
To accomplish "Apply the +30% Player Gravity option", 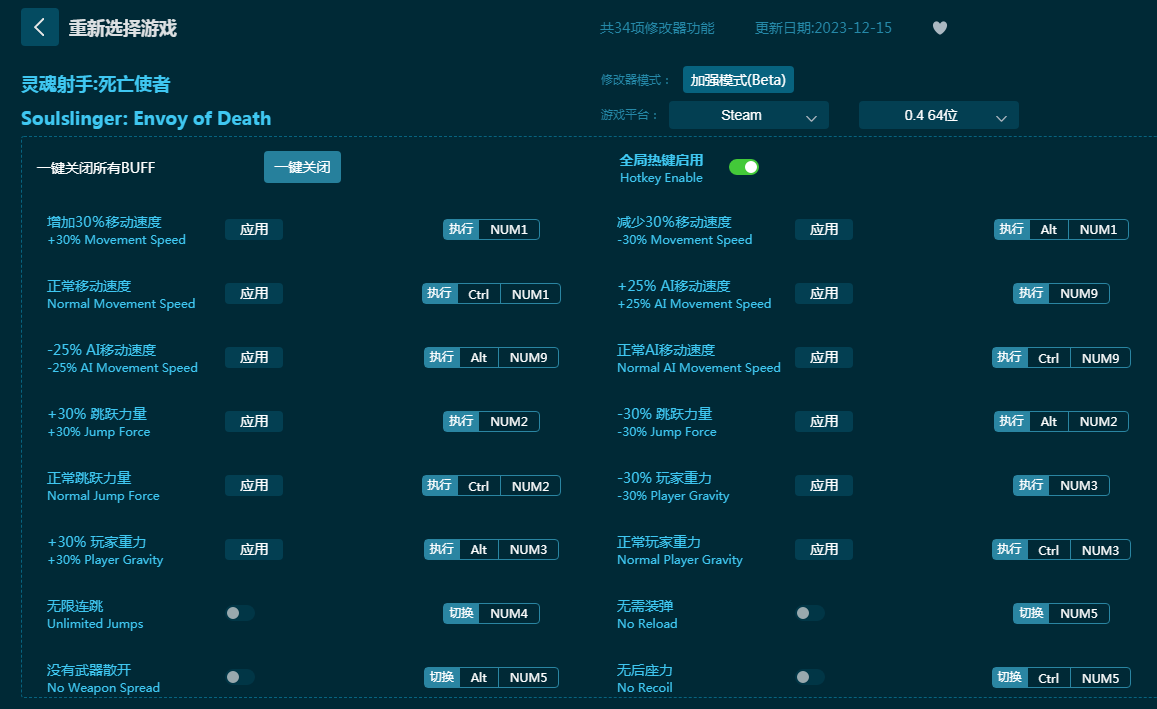I will [x=254, y=549].
